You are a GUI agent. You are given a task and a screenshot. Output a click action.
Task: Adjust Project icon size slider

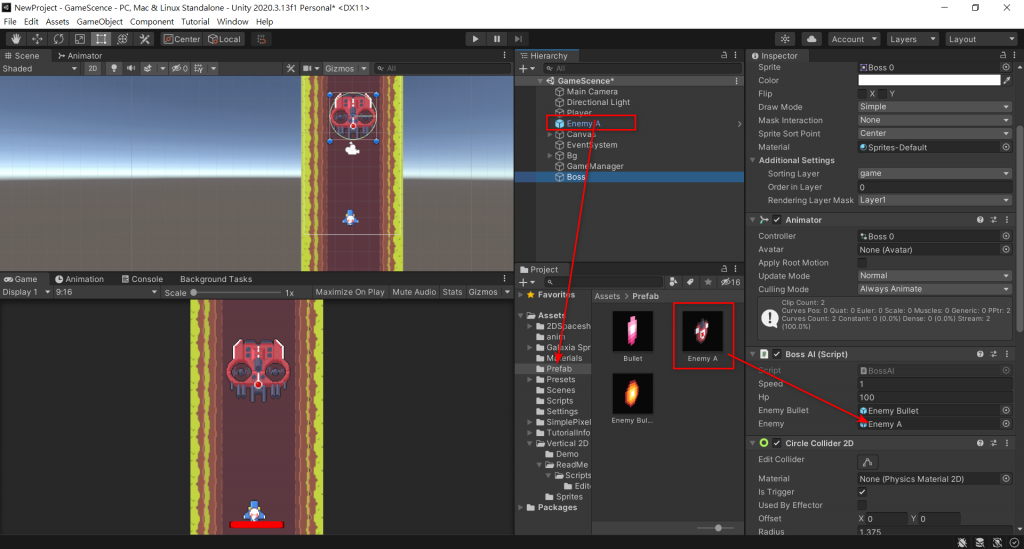[x=718, y=527]
